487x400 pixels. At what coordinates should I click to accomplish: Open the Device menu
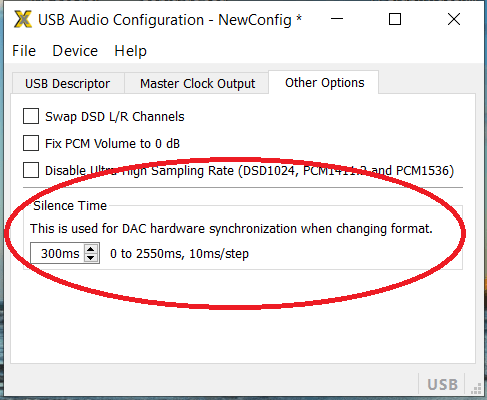(x=75, y=51)
